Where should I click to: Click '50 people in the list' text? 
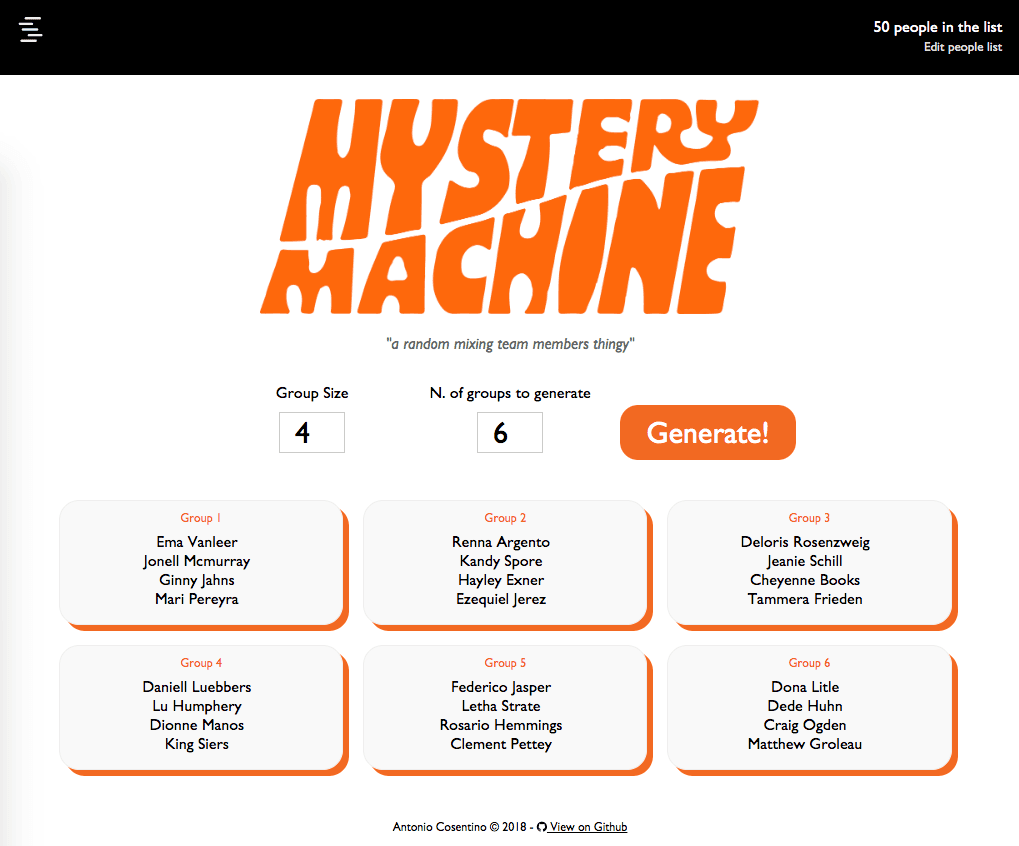[937, 27]
